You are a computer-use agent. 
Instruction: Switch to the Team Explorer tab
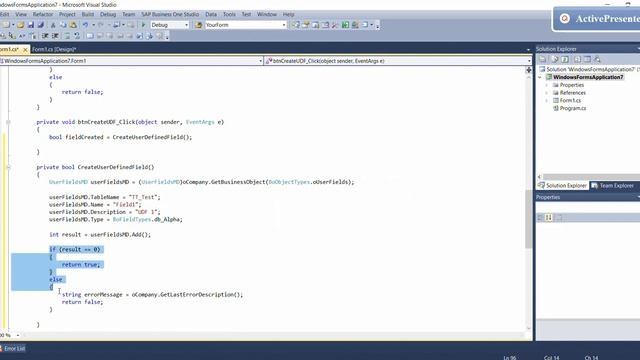(x=612, y=186)
